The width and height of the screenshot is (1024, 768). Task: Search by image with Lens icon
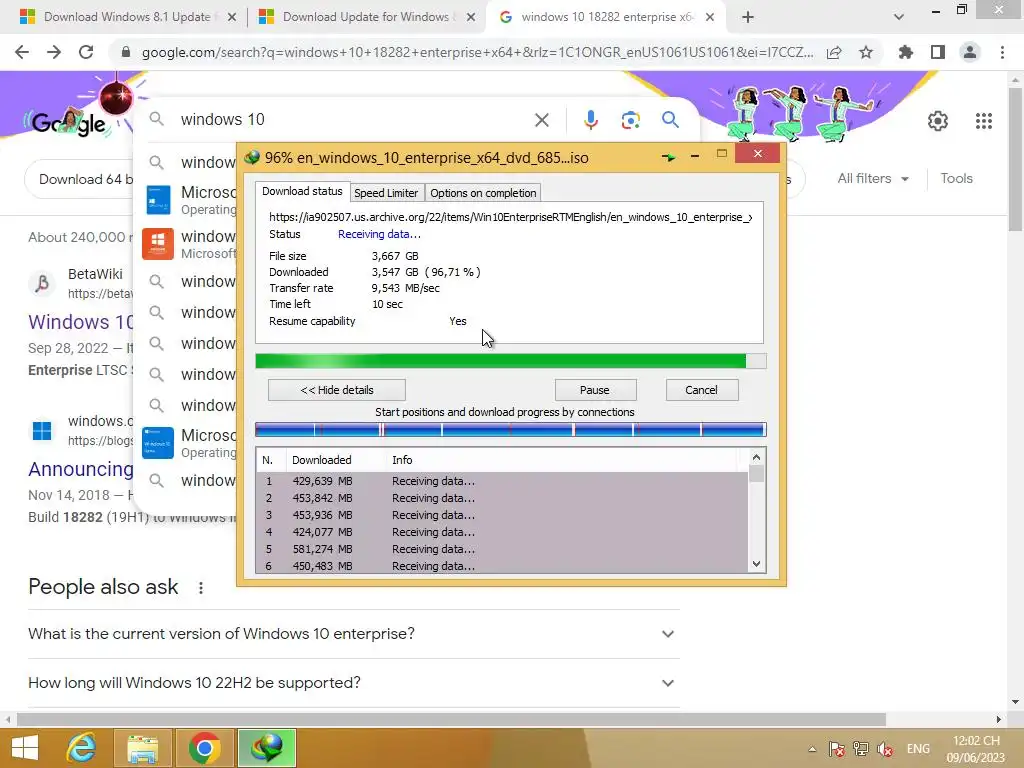click(x=630, y=120)
